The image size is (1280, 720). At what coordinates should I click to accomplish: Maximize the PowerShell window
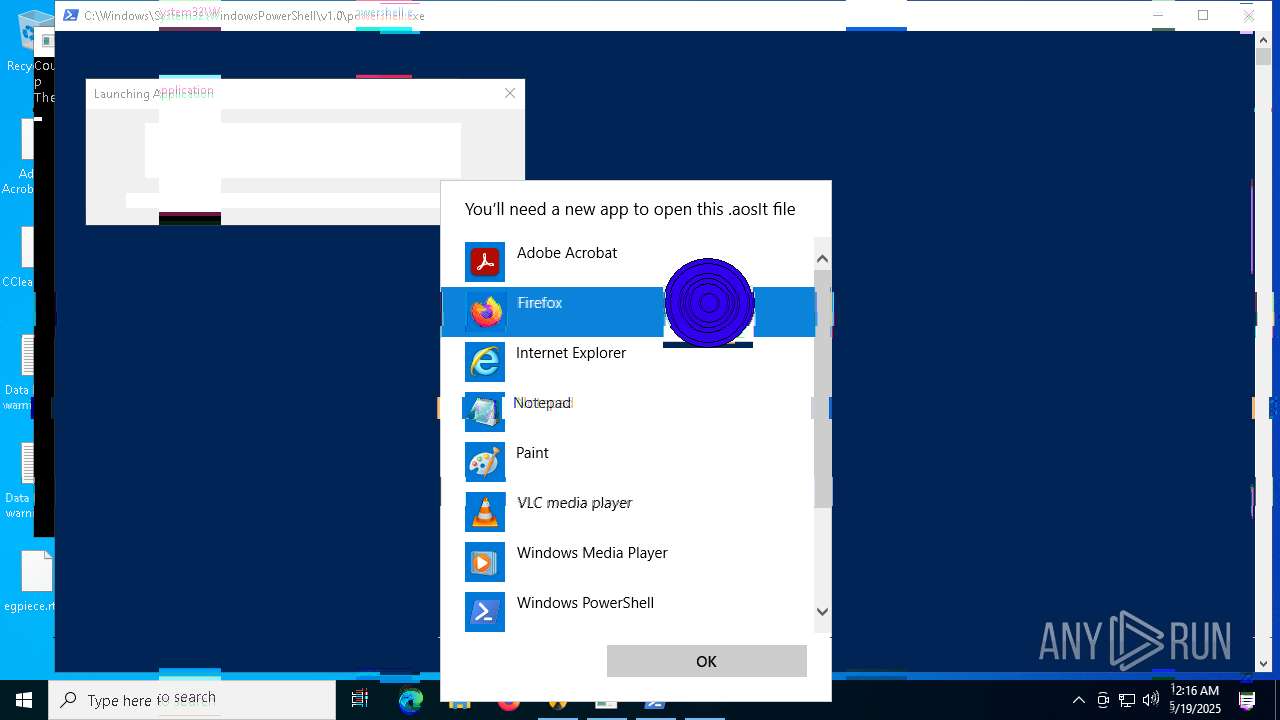click(1203, 15)
